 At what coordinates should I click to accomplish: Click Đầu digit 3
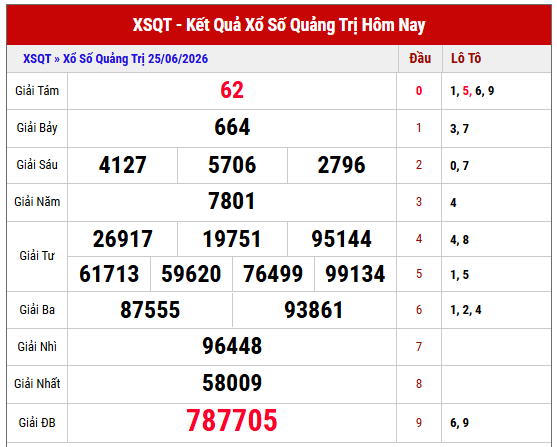pos(419,202)
